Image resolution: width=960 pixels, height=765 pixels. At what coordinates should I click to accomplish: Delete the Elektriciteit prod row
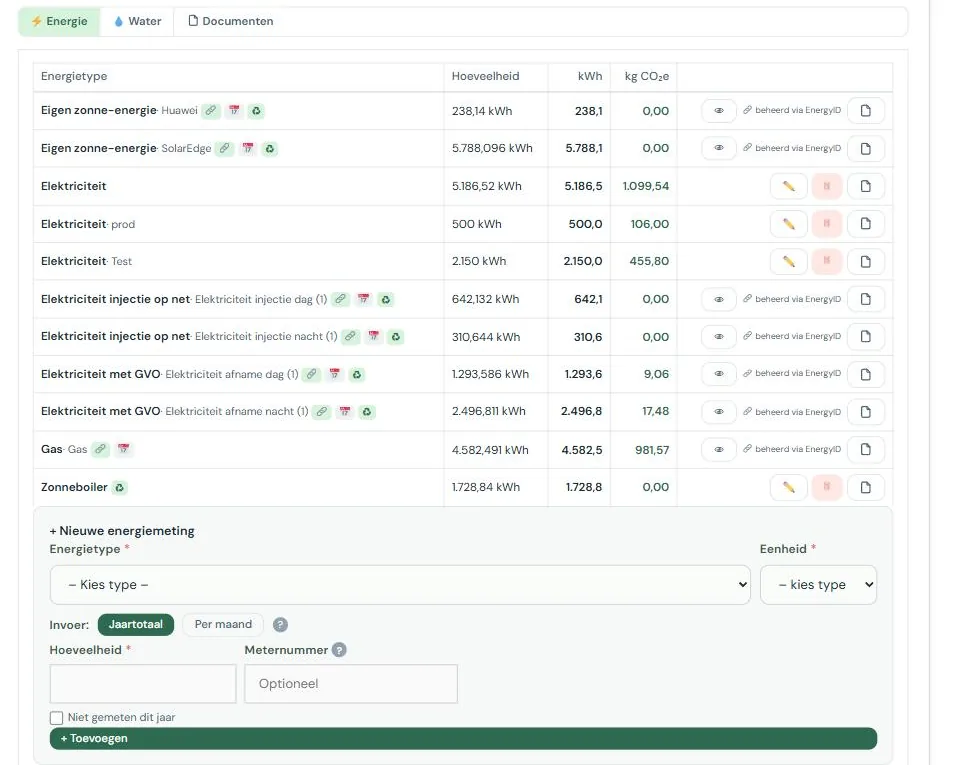827,224
